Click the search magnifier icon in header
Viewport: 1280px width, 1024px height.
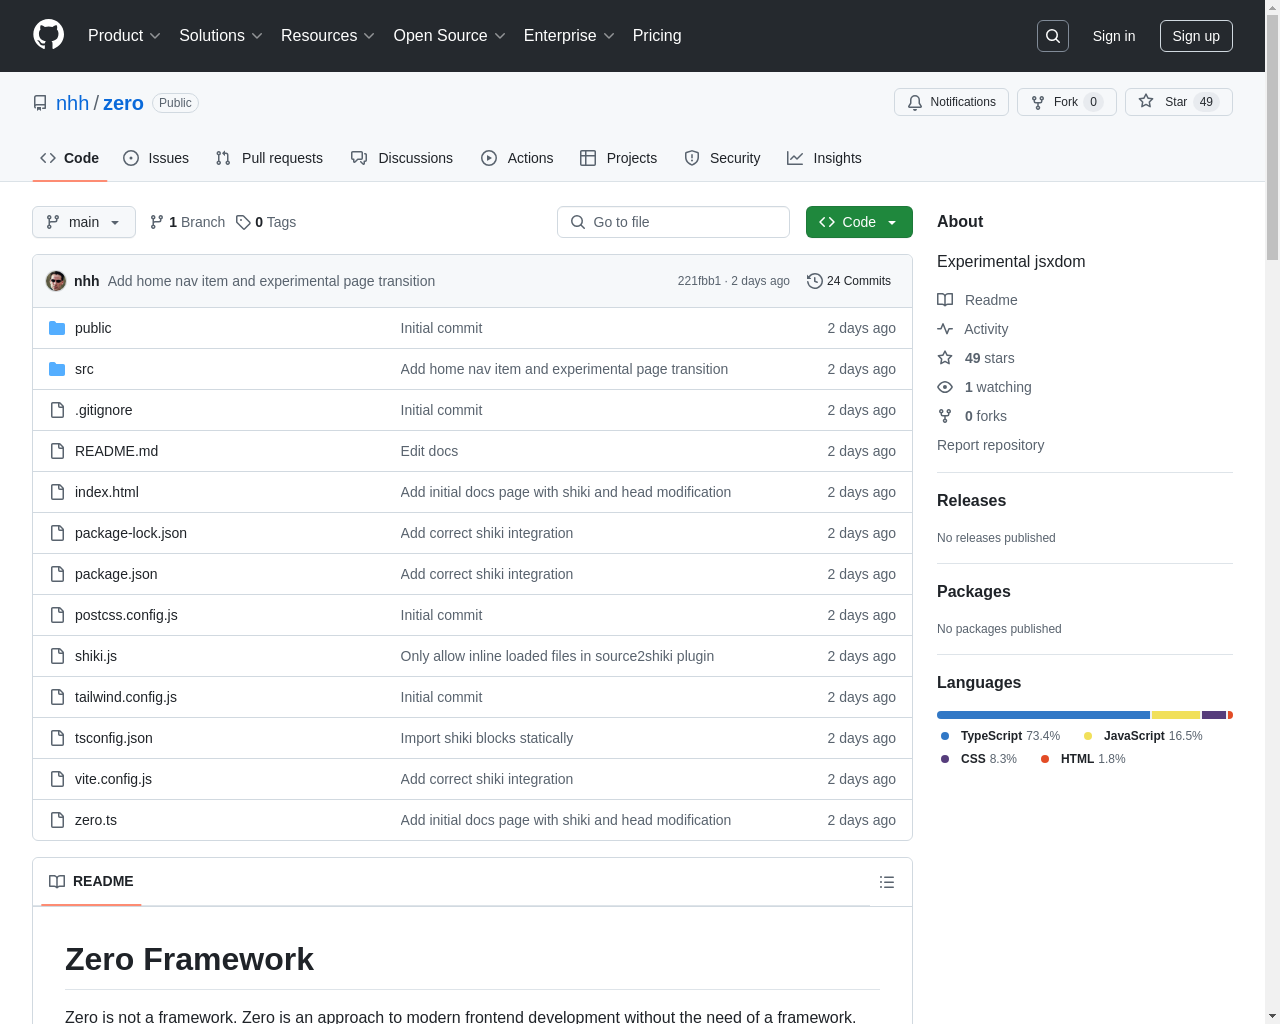[1053, 36]
